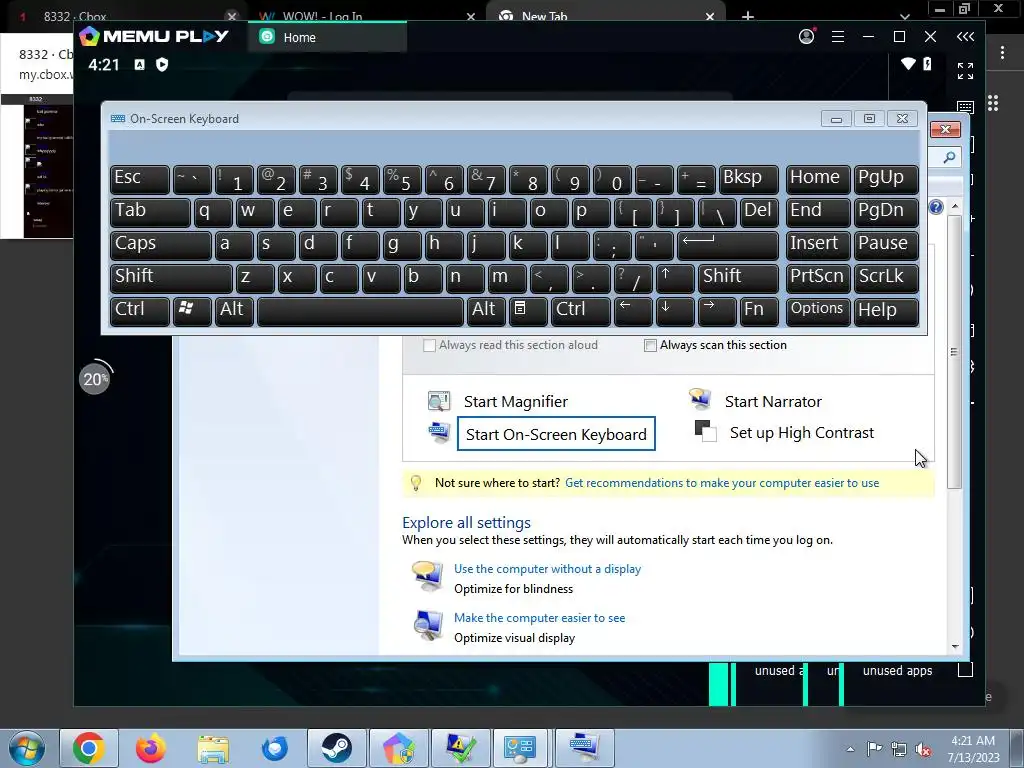The height and width of the screenshot is (768, 1024).
Task: Open Google Chrome from the taskbar
Action: coord(89,748)
